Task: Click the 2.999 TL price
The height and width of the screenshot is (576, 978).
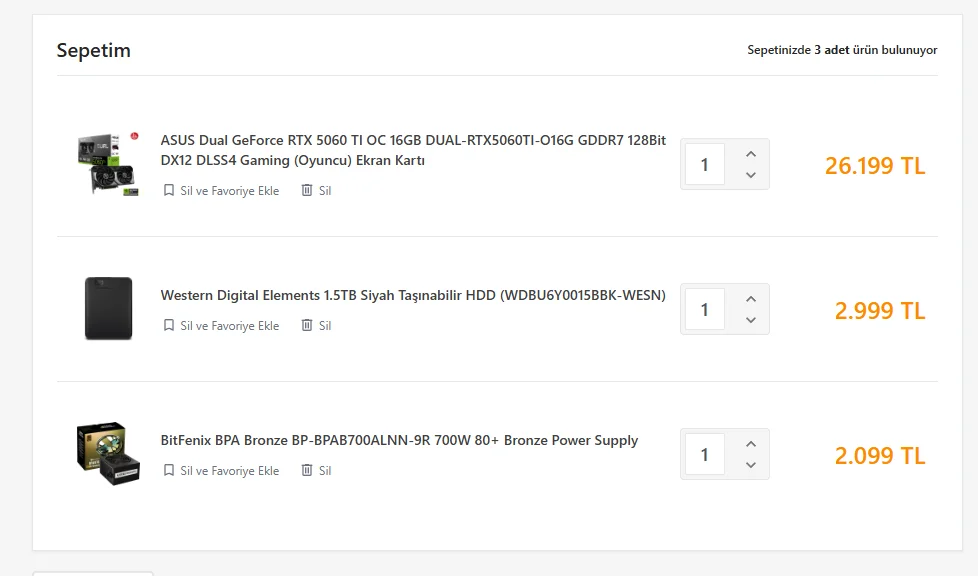Action: [880, 311]
